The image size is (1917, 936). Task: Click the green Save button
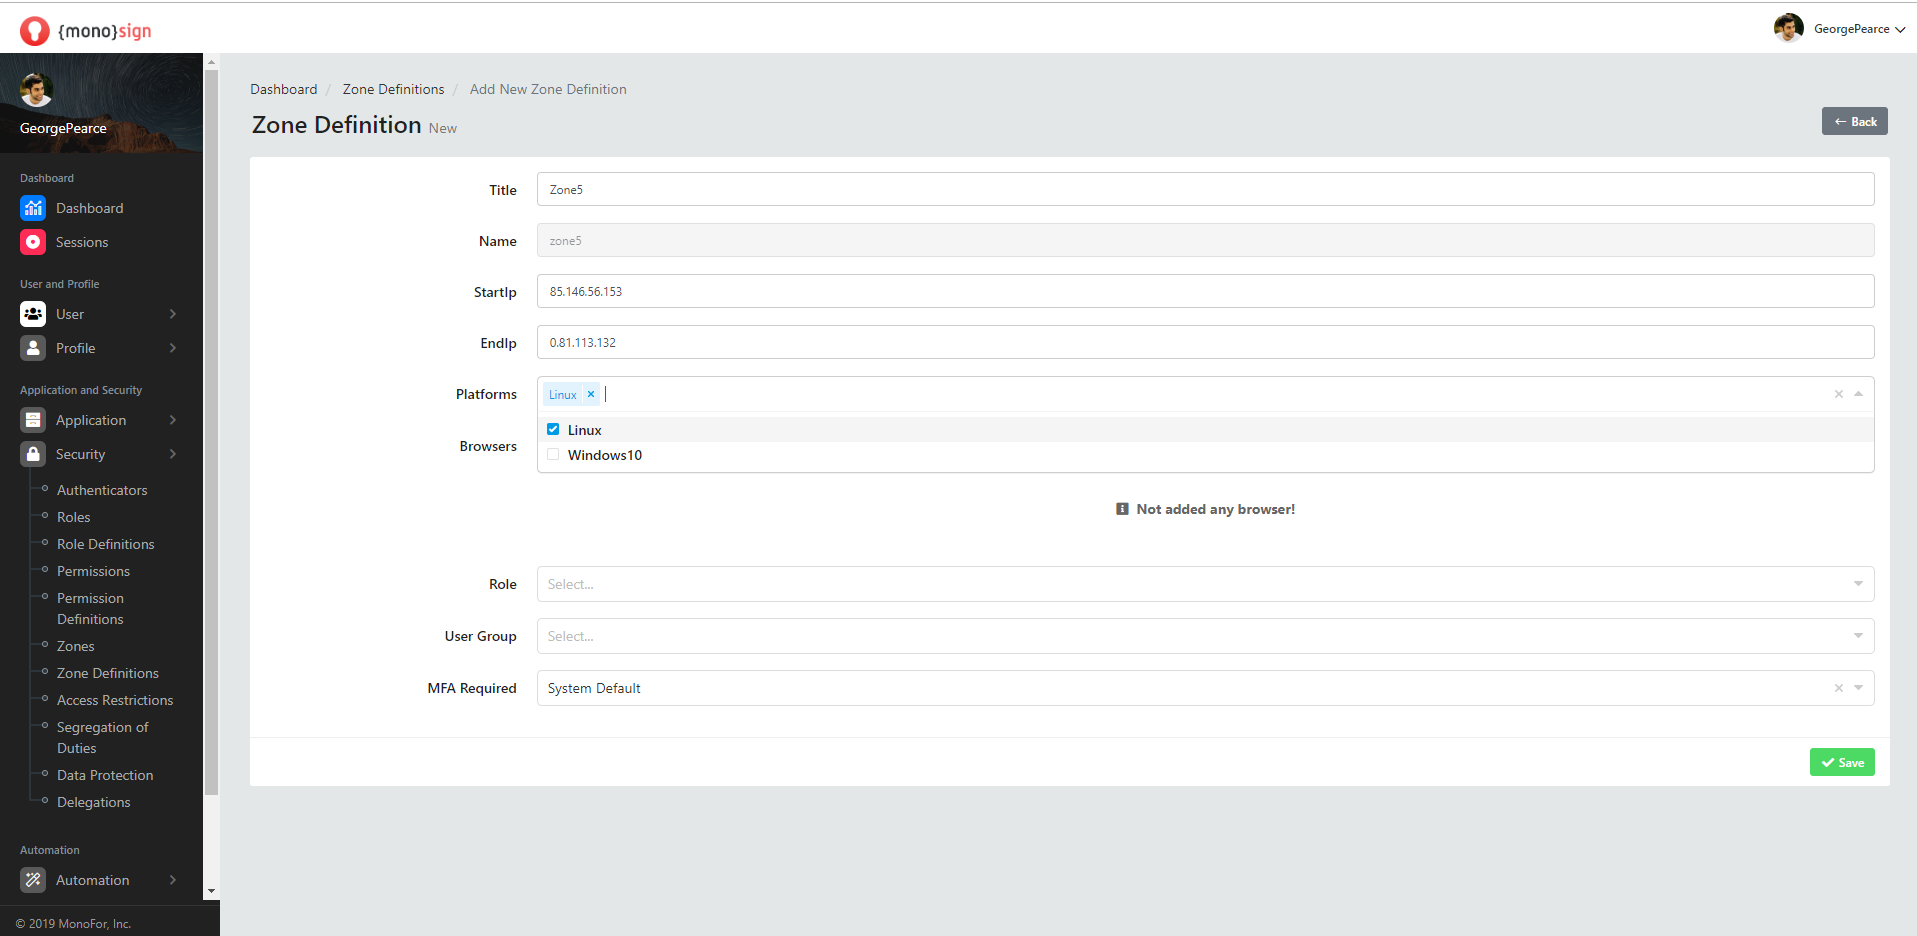click(1841, 762)
